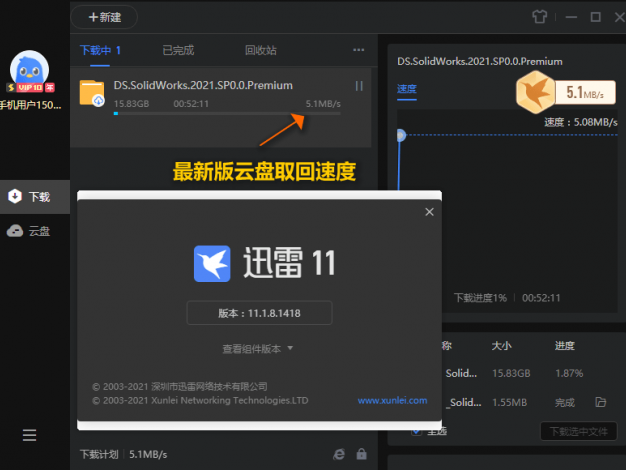This screenshot has width=626, height=470.
Task: Click the 速度：5.08MB/s label
Action: 580,122
